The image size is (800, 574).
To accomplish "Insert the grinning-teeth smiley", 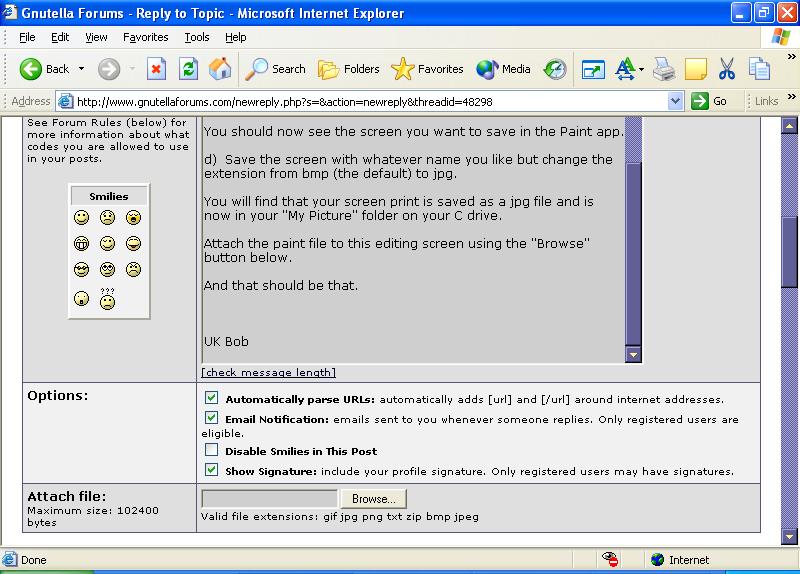I will [81, 243].
